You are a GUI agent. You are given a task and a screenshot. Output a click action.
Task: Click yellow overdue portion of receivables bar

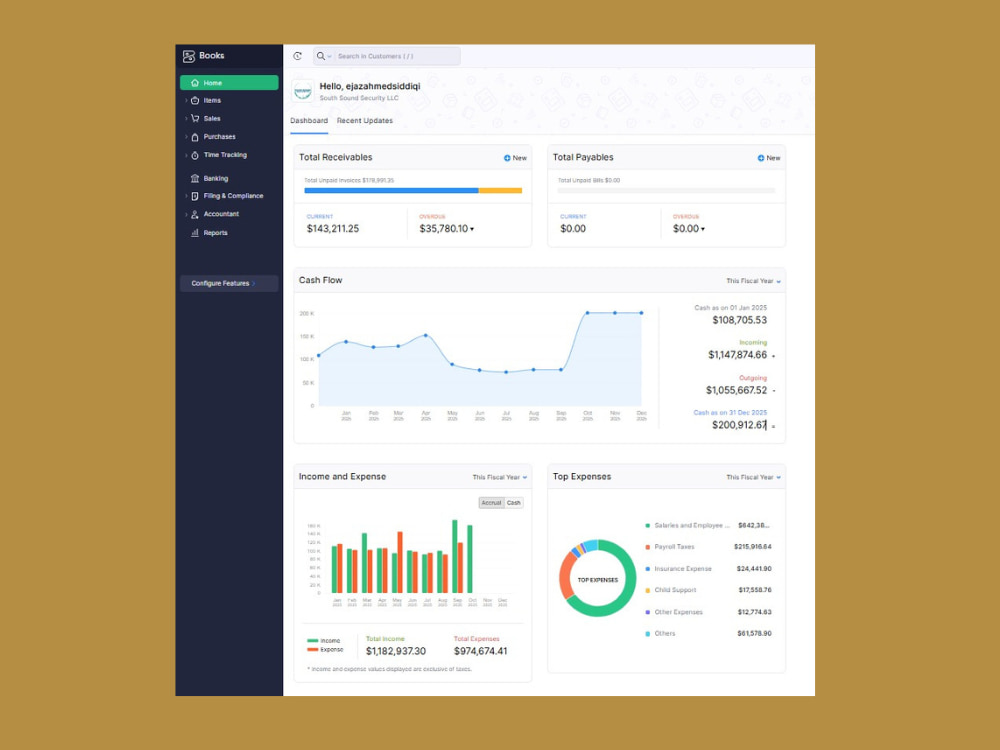pos(501,191)
